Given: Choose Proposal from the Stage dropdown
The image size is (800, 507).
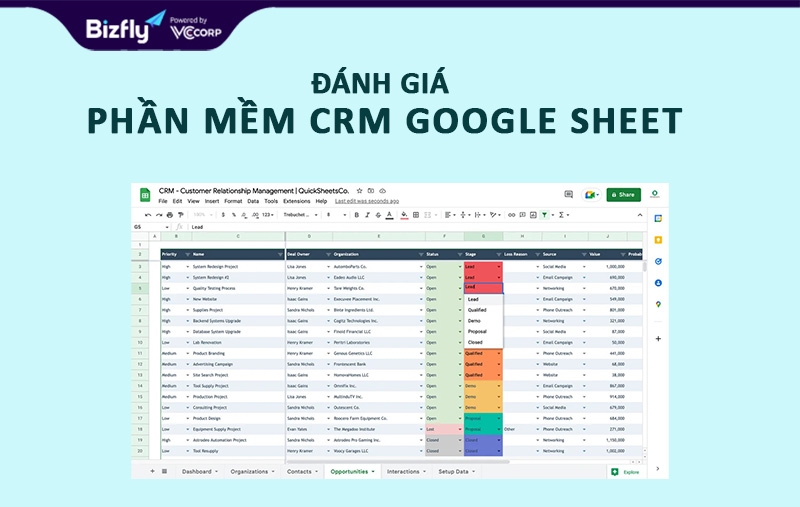Looking at the screenshot, I should [x=477, y=331].
